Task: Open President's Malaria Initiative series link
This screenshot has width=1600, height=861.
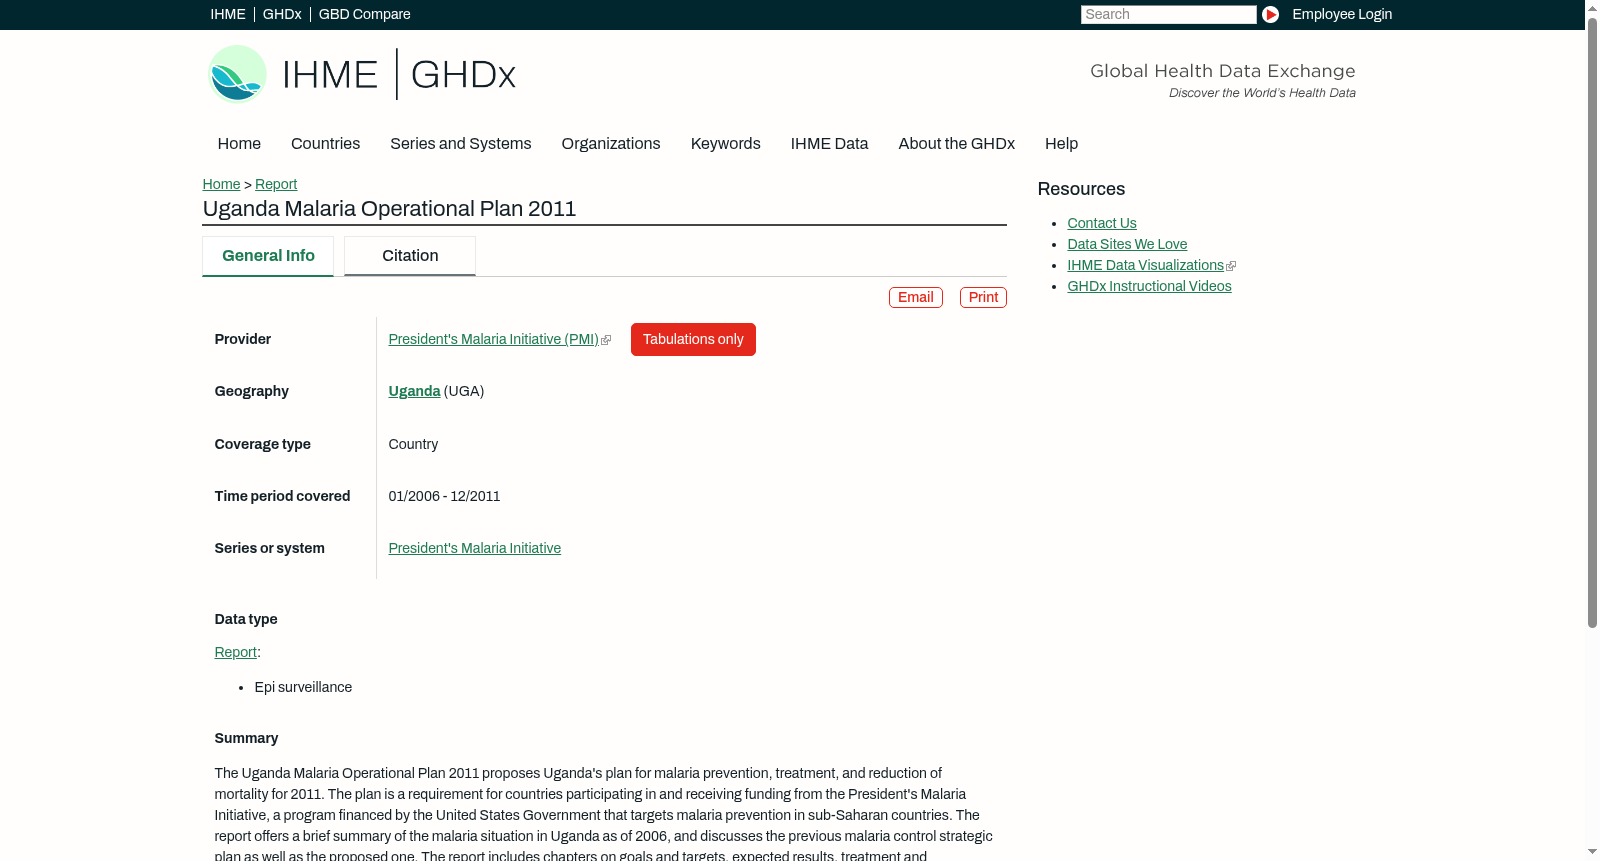Action: point(475,549)
